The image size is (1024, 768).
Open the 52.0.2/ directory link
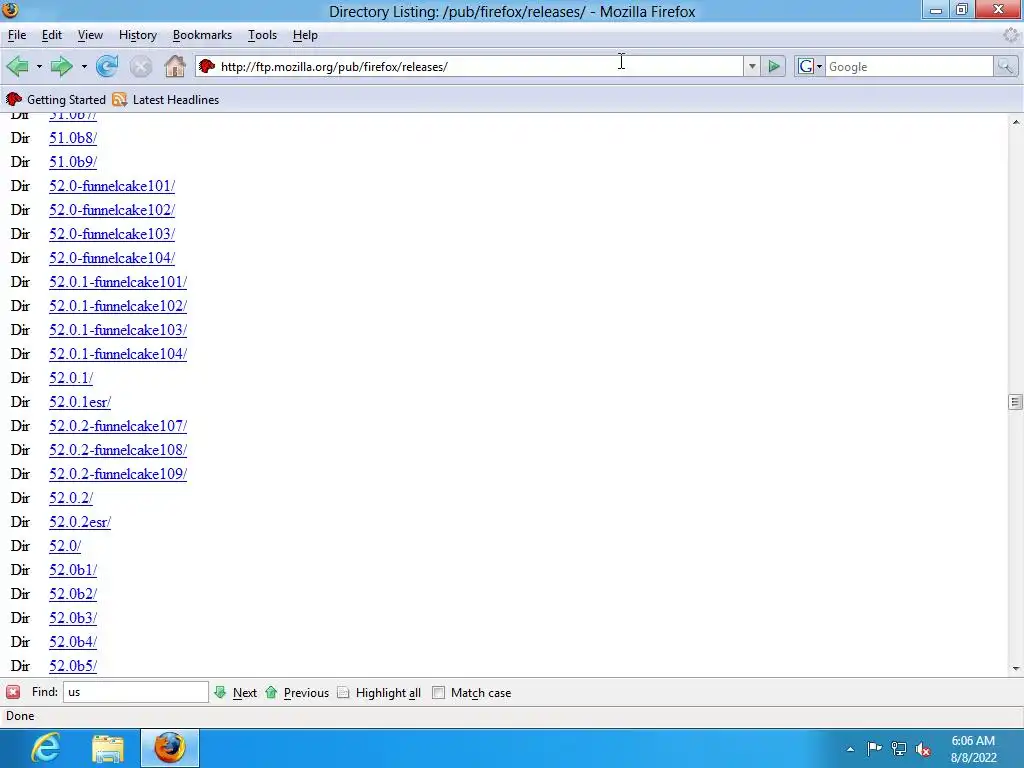[x=71, y=498]
